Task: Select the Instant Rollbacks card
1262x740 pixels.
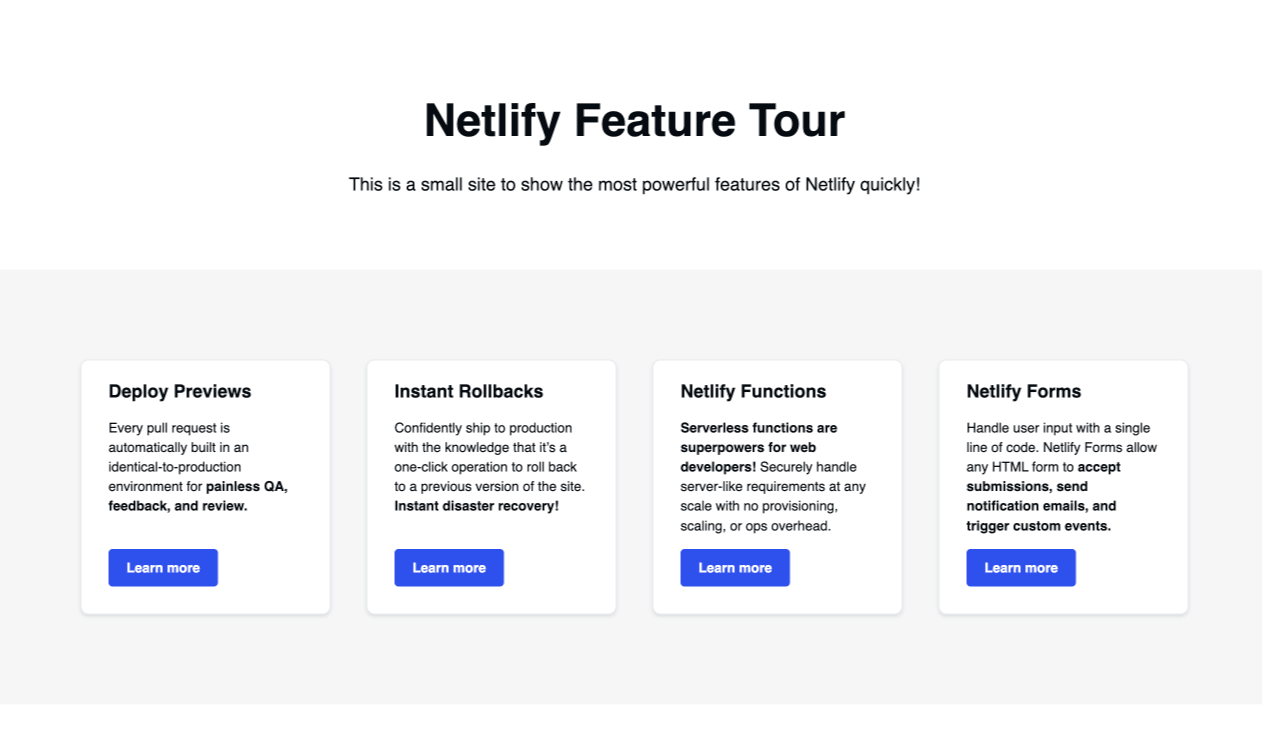Action: [x=491, y=487]
